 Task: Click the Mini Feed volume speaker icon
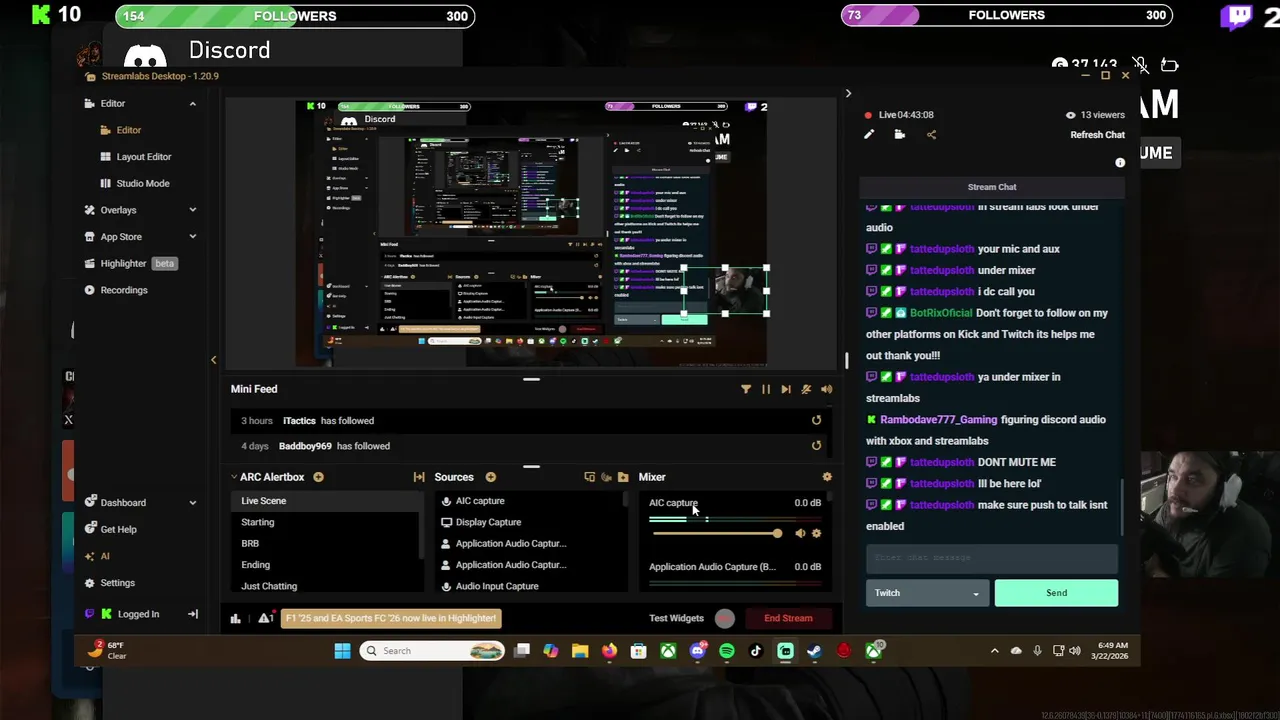tap(826, 389)
